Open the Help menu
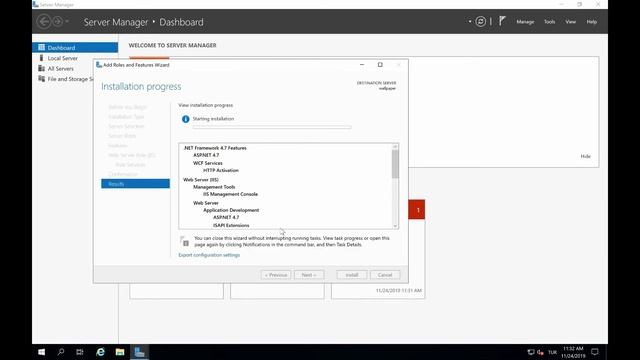 pos(591,22)
